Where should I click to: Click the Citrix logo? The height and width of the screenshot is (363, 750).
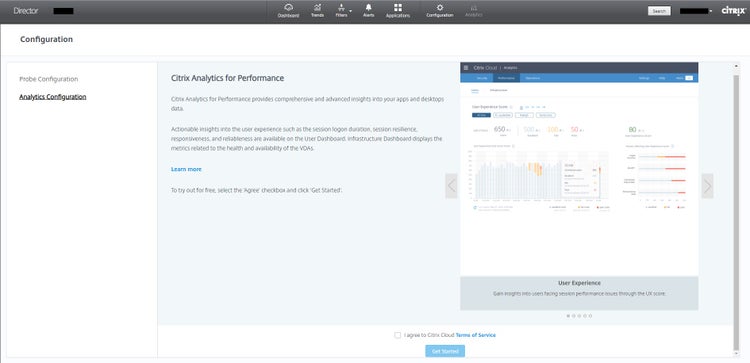[733, 11]
